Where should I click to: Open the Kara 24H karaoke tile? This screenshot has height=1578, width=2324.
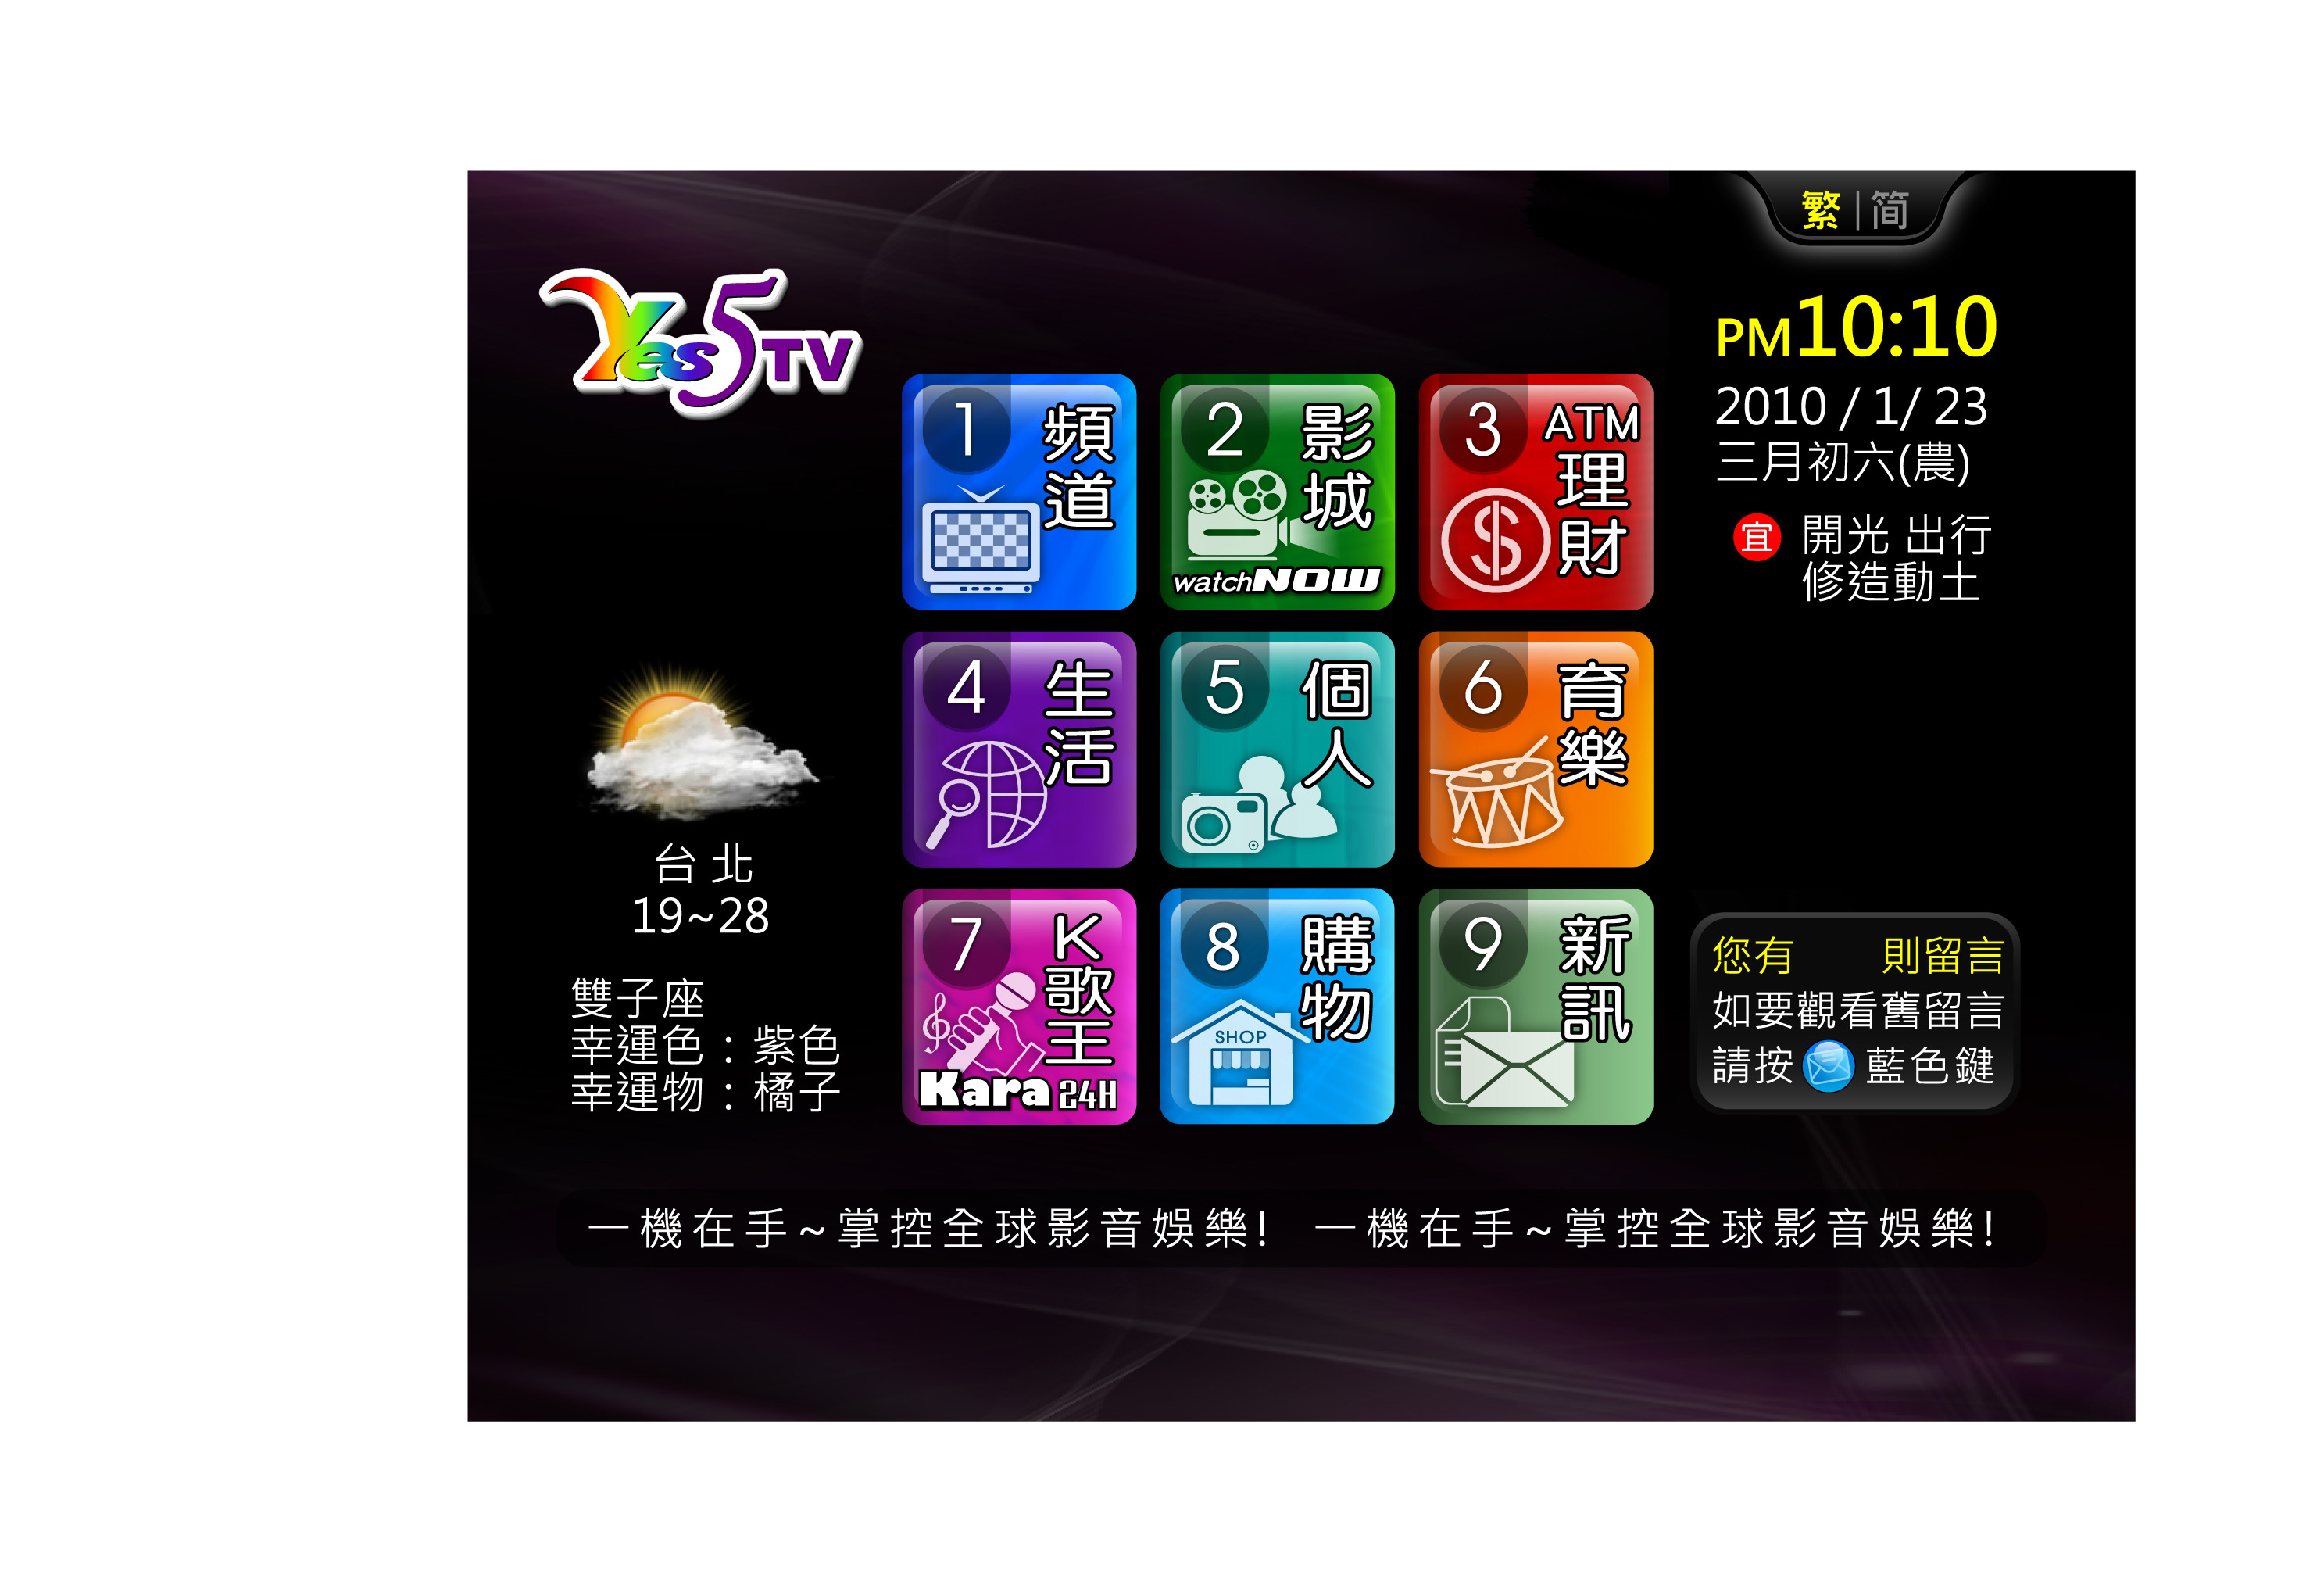click(x=1018, y=1006)
